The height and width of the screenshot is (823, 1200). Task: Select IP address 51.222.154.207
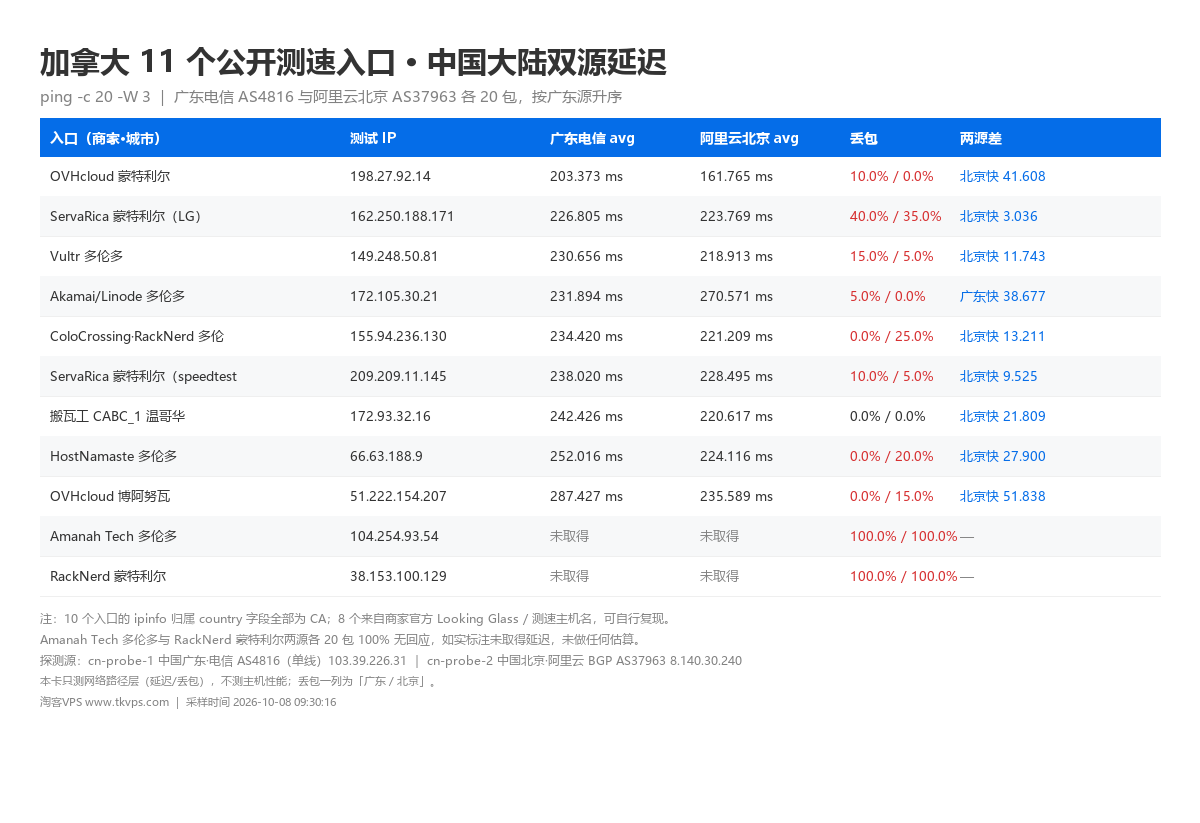398,496
